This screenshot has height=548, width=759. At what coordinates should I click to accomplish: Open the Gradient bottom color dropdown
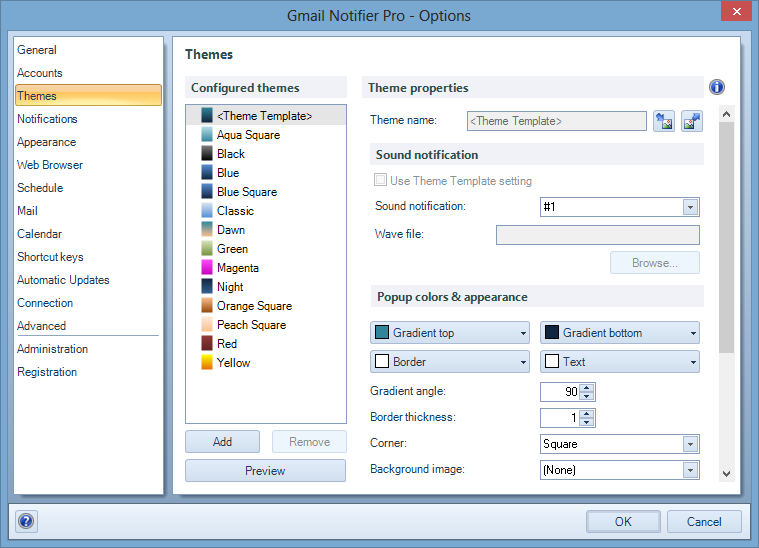coord(620,333)
